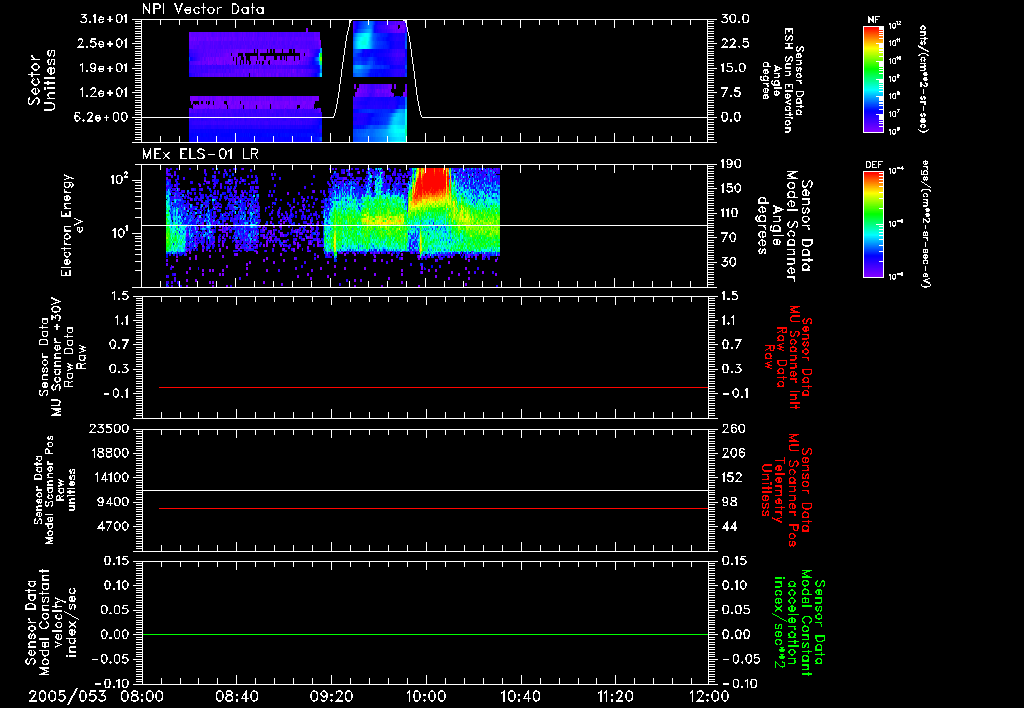The image size is (1024, 708).
Task: Click the '98' telemetry tick value
Action: [729, 502]
